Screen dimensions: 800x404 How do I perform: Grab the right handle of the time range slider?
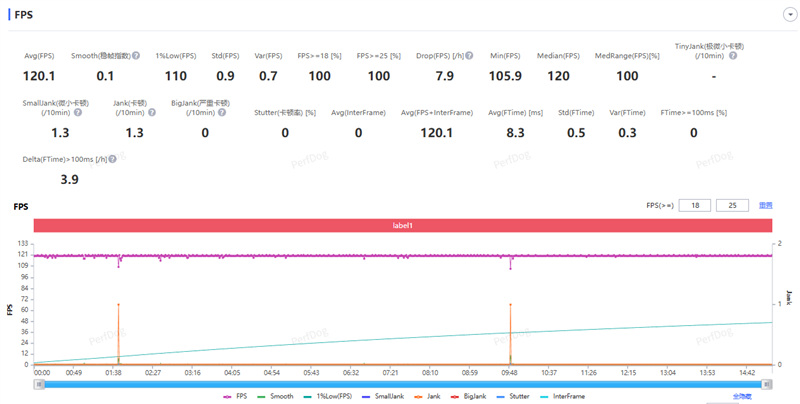[x=766, y=385]
